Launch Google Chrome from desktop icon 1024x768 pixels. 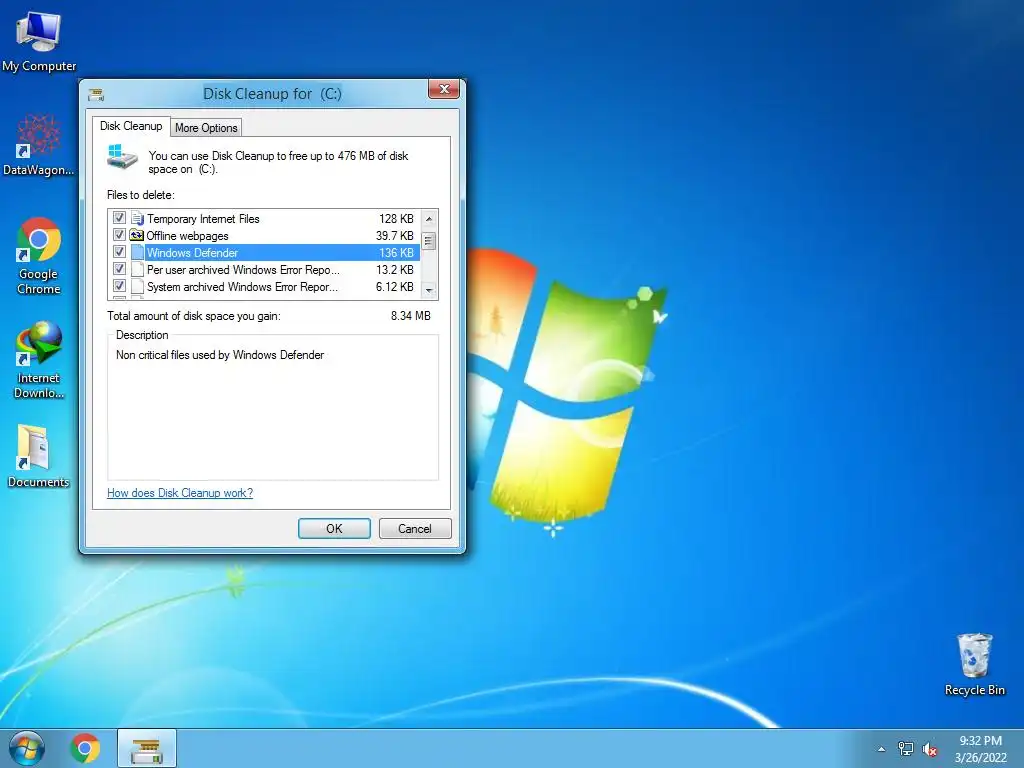39,255
